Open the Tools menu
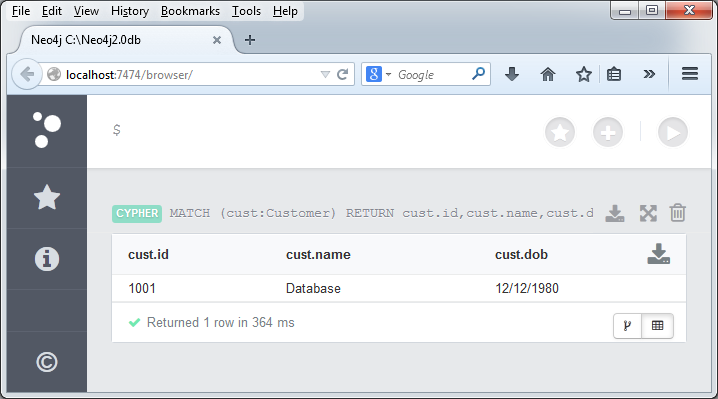 click(x=246, y=11)
